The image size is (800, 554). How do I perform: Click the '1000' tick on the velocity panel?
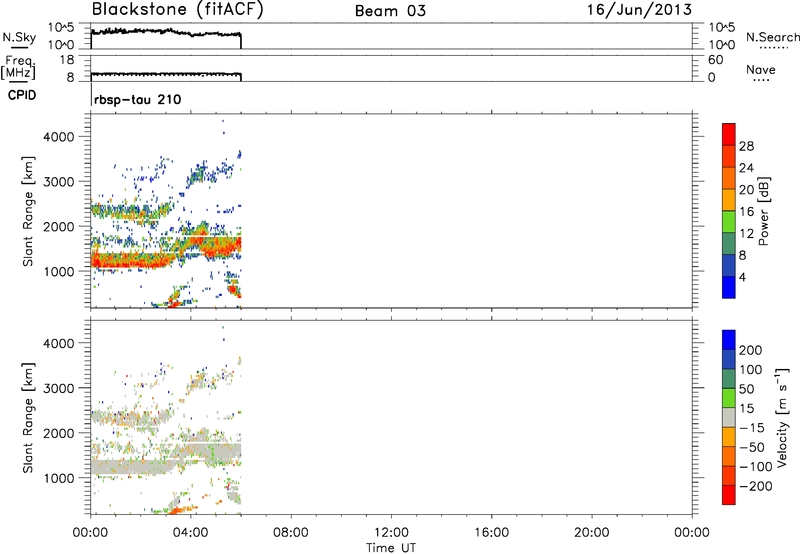(59, 478)
